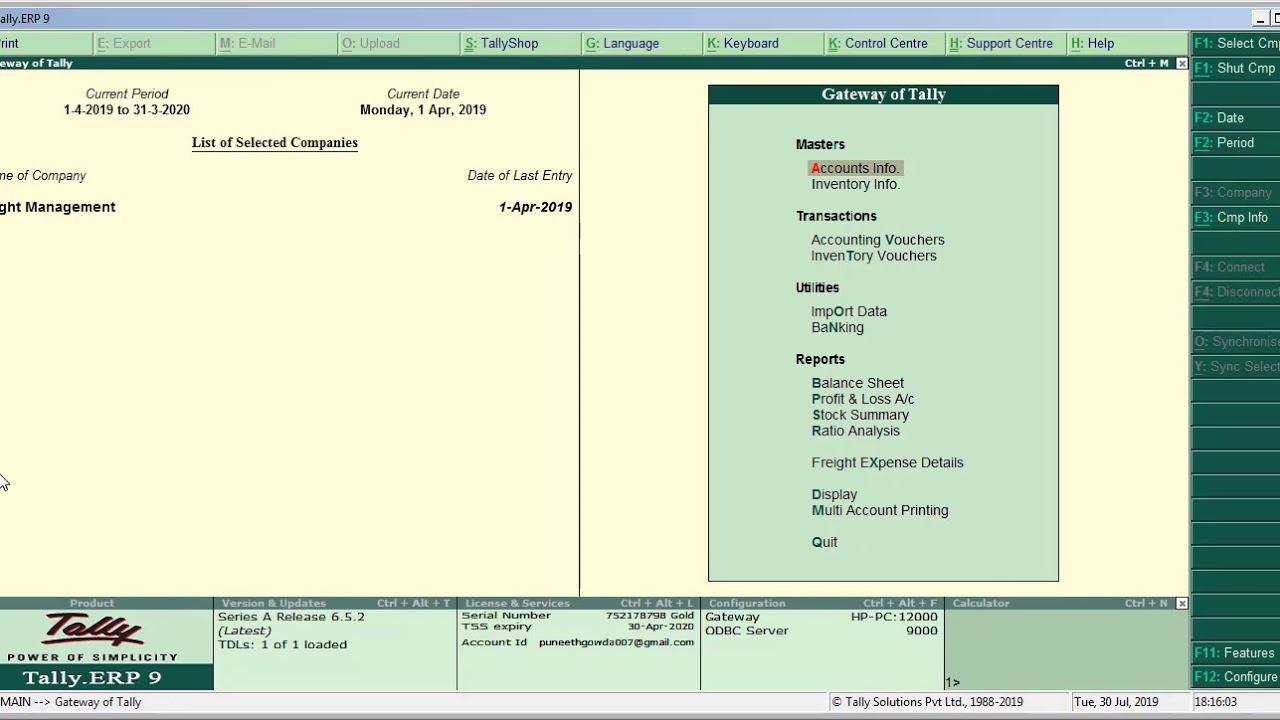Click O: Synchronise button
Viewport: 1280px width, 720px height.
(x=1236, y=342)
